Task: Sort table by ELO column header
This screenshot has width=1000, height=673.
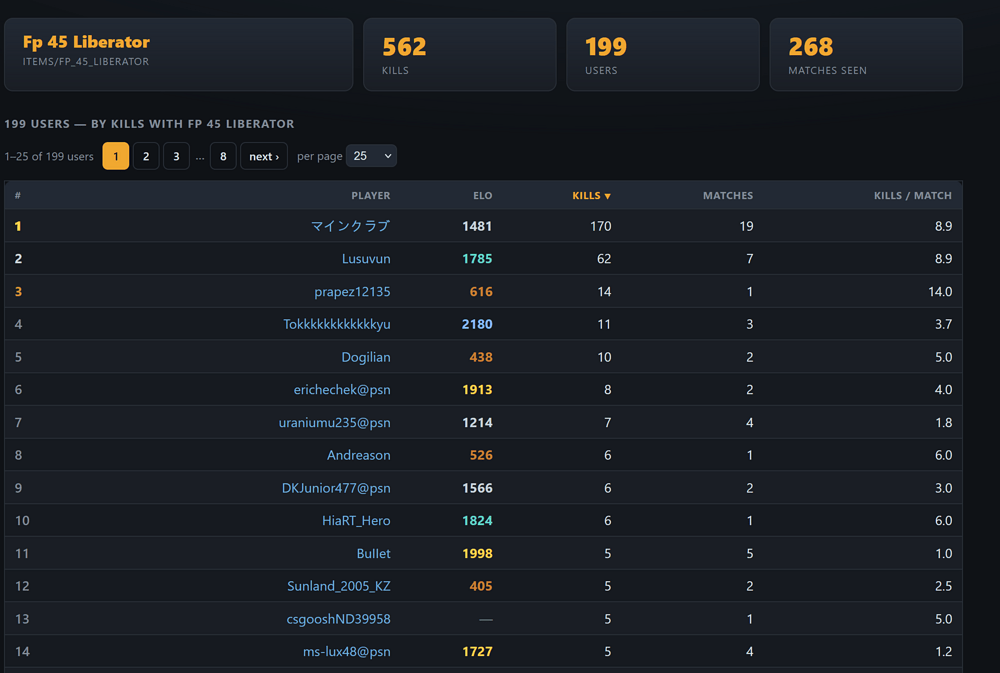Action: [x=482, y=196]
